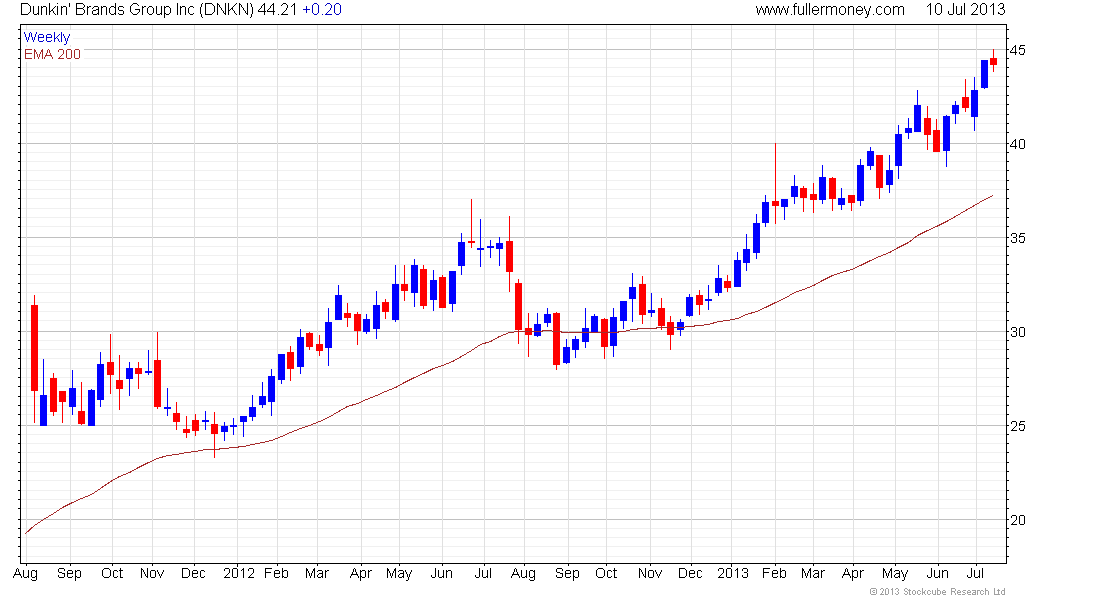Click the Mar label after 2012
This screenshot has width=1100, height=600.
(x=317, y=573)
